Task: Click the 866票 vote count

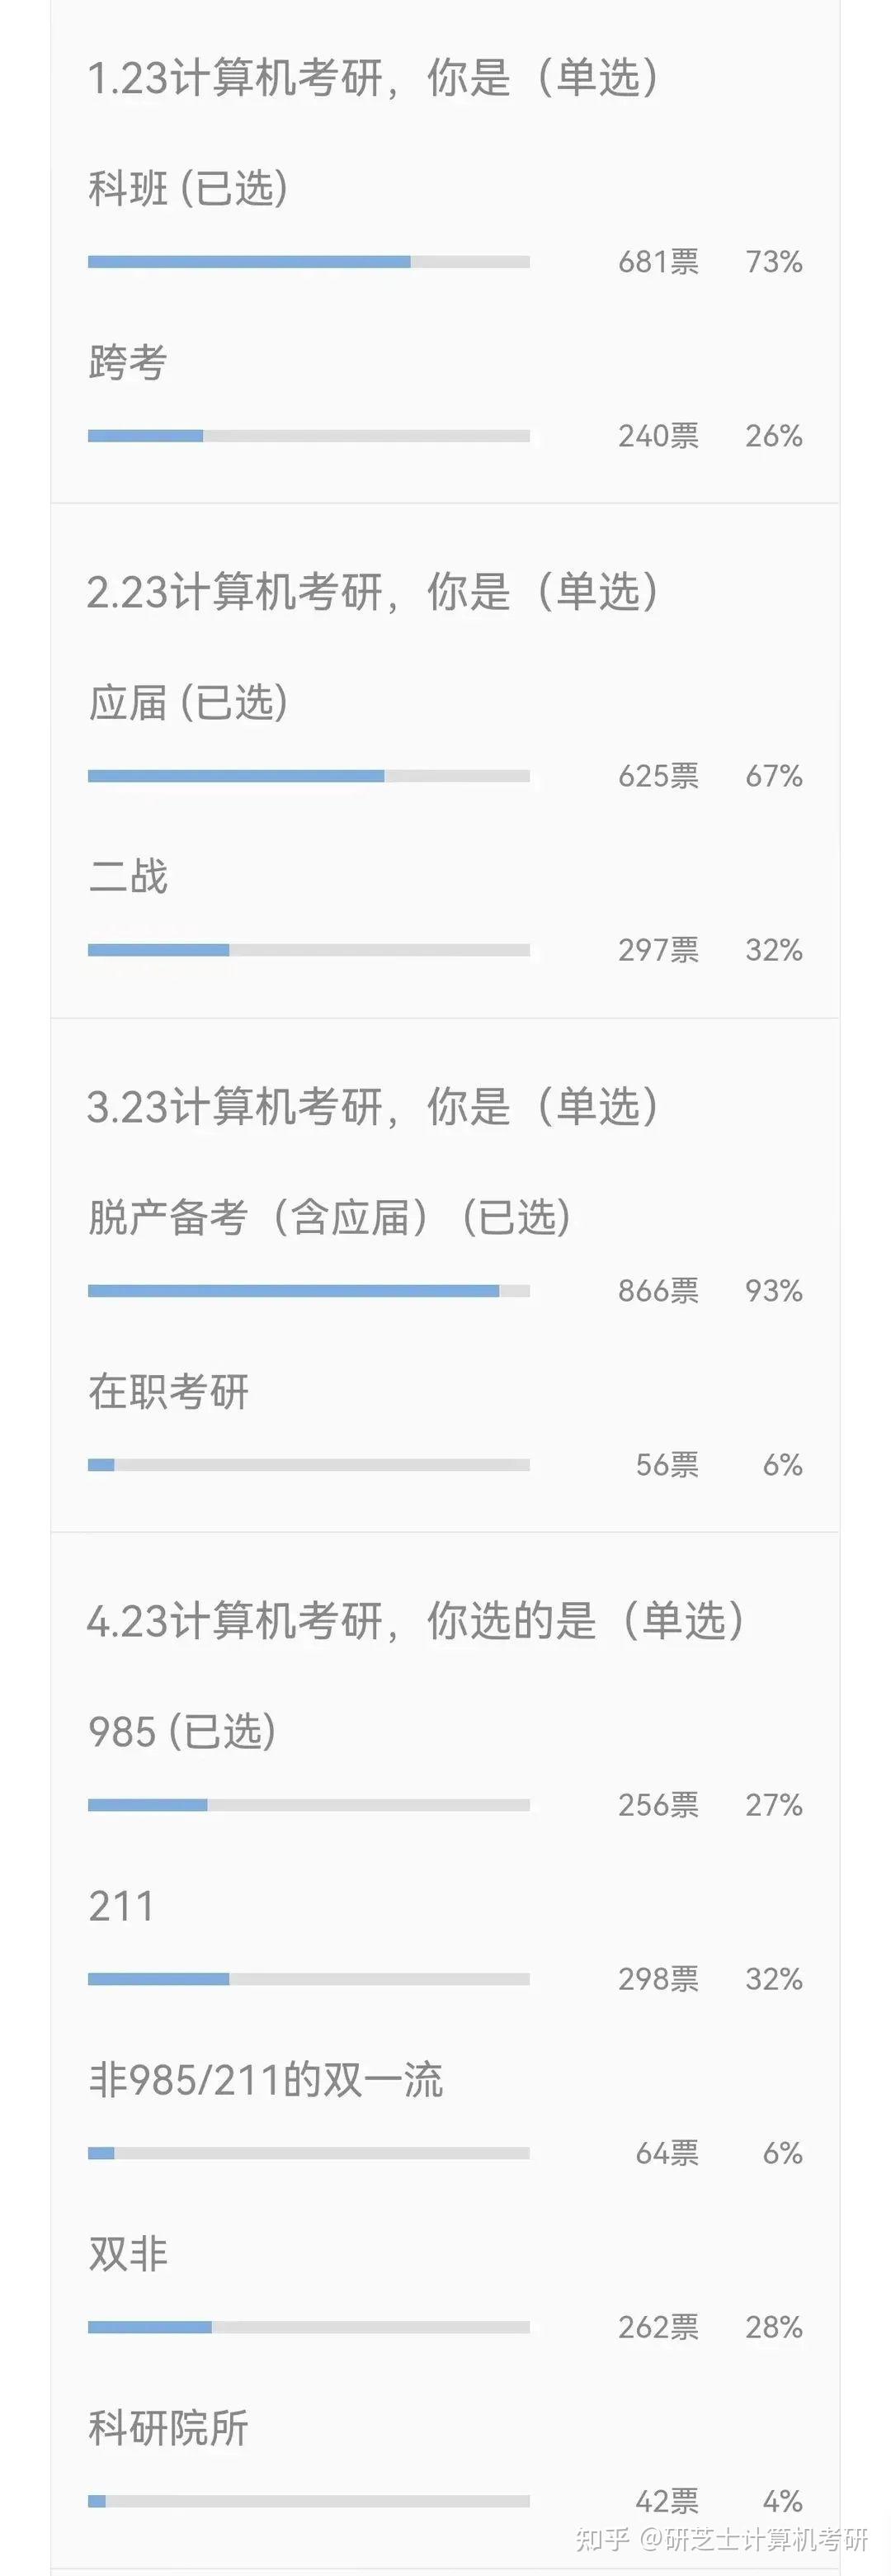Action: click(658, 1291)
